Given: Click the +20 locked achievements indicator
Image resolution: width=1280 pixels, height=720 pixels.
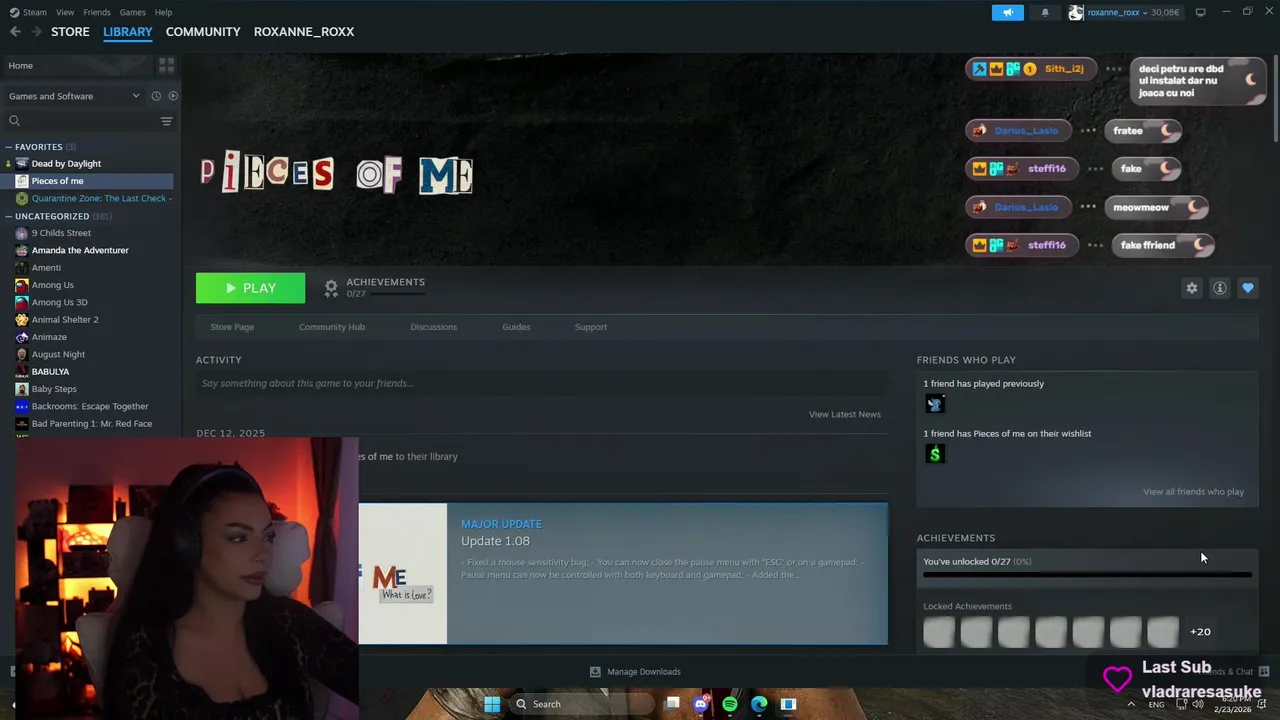Looking at the screenshot, I should point(1200,632).
